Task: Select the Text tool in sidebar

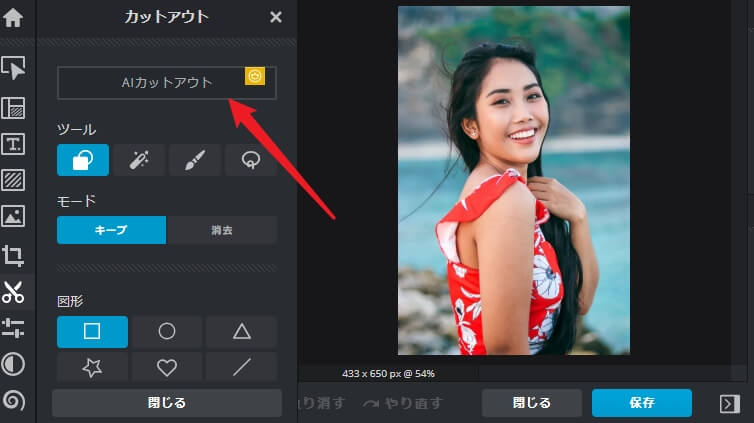Action: 13,144
